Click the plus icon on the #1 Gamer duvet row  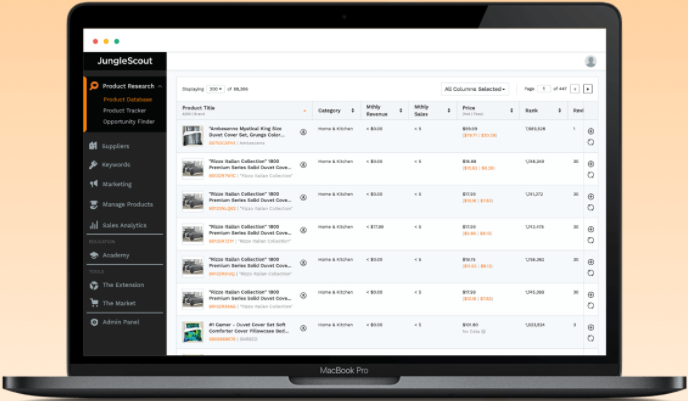click(x=591, y=327)
